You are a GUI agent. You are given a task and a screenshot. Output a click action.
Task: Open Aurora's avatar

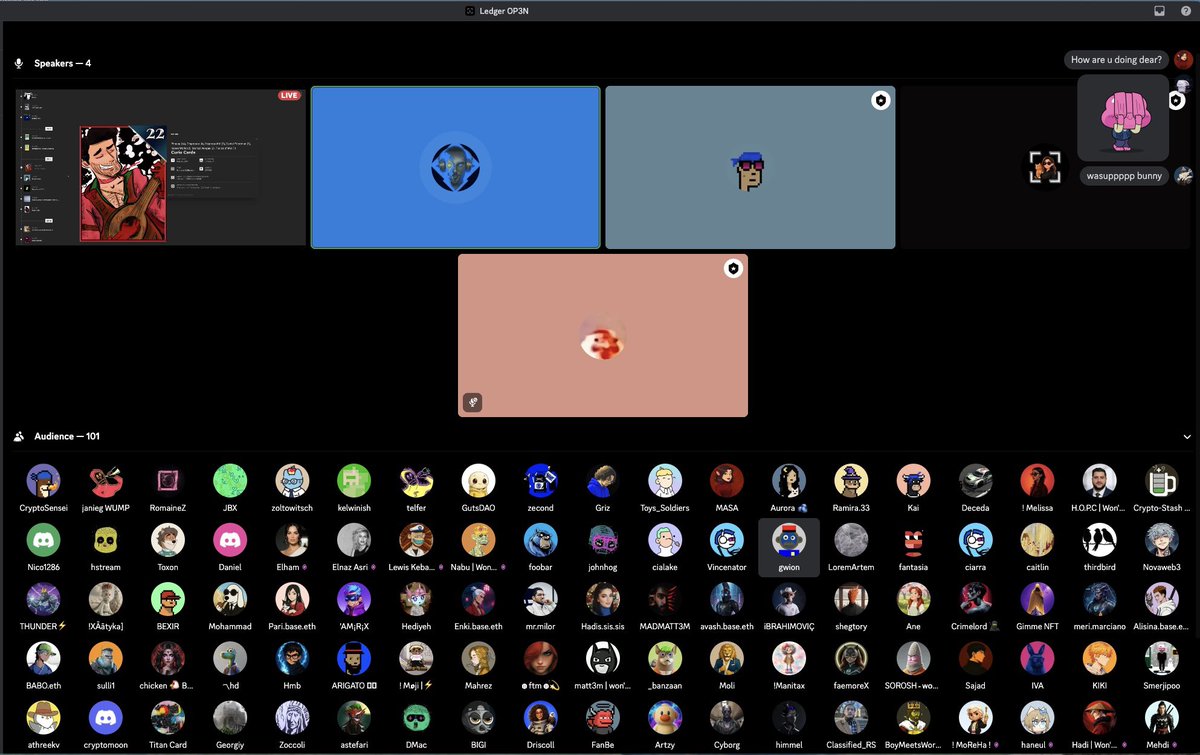(x=789, y=481)
